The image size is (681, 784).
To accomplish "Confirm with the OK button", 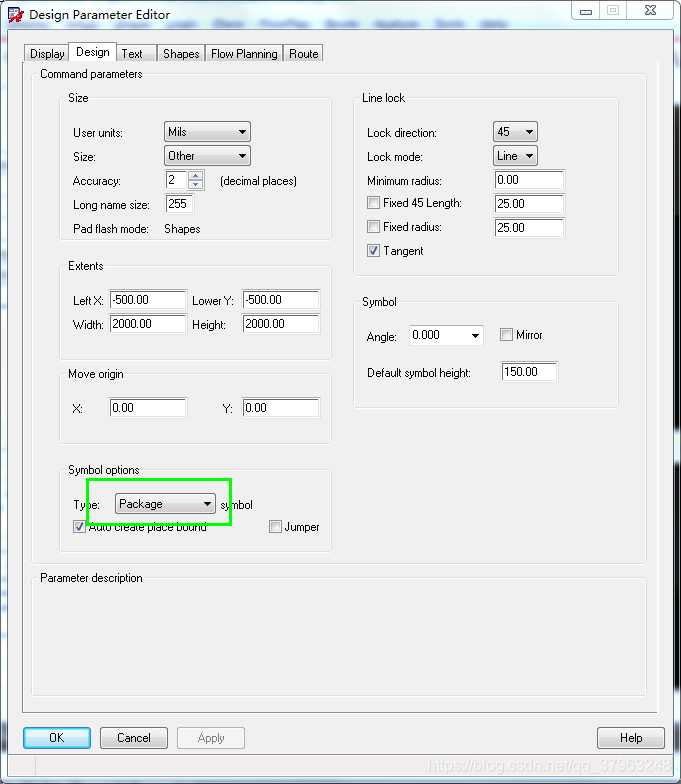I will (57, 738).
